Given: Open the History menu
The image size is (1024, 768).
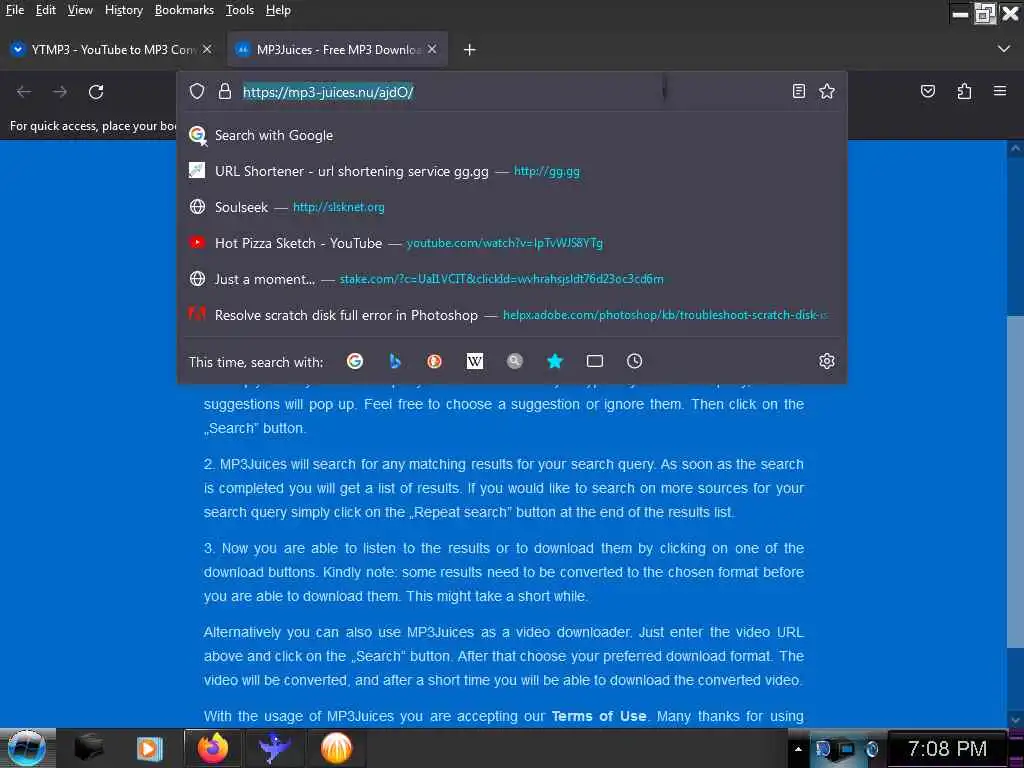Looking at the screenshot, I should [123, 10].
